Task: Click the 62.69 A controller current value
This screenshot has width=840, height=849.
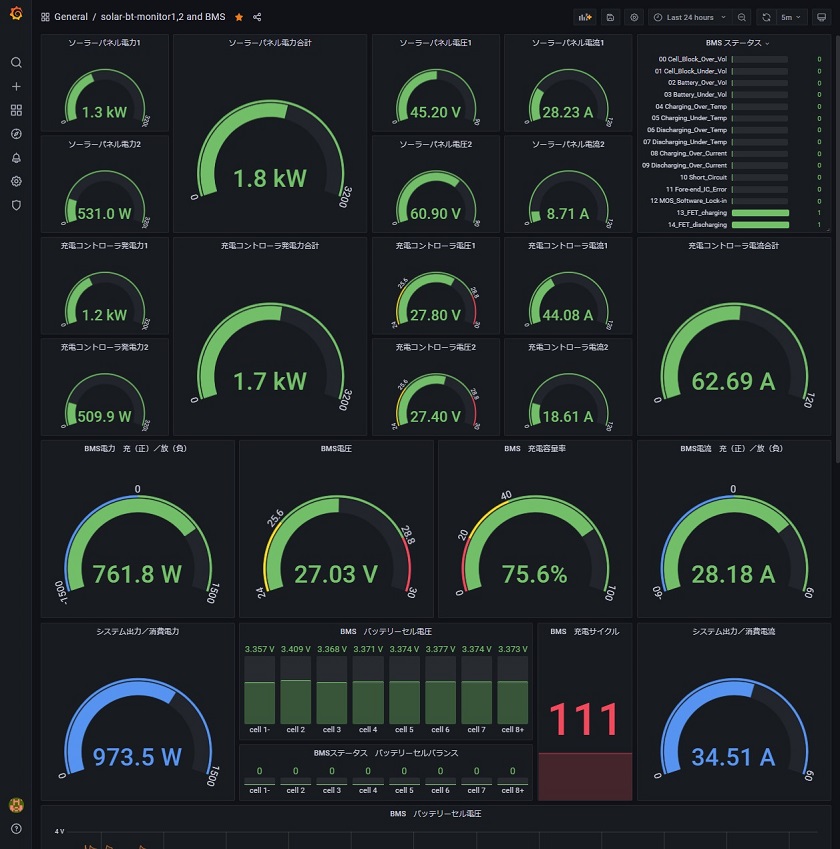Action: coord(733,381)
